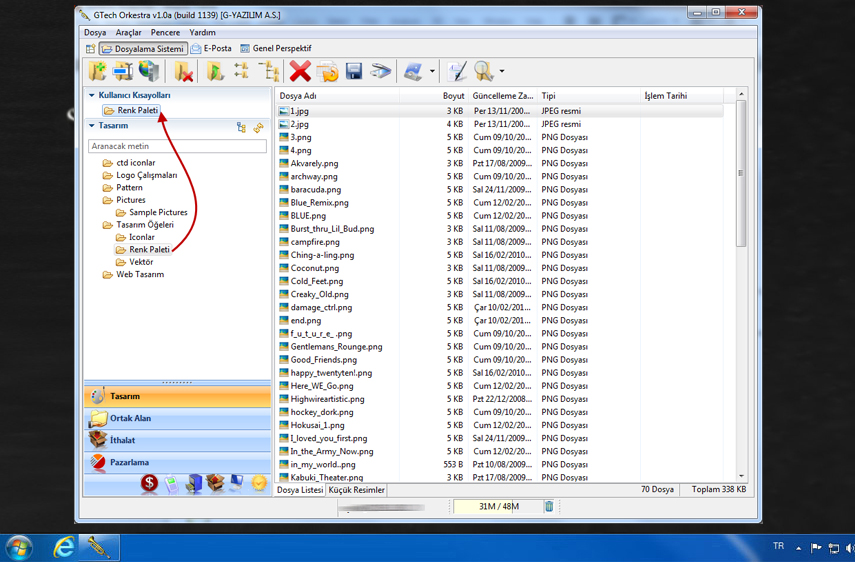Click the refresh arrows icon in Tasarım header

coord(259,127)
